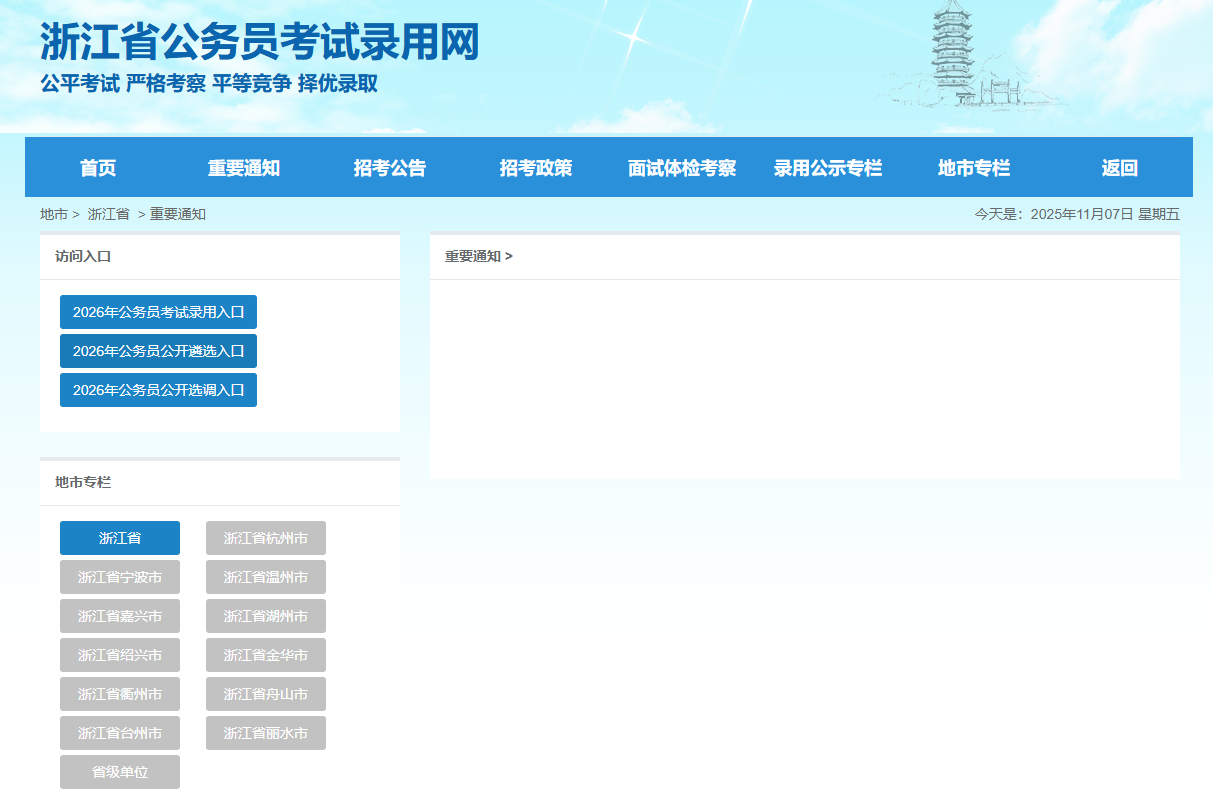Screen dimensions: 1213x801
Task: Open 地市专栏 navigation item
Action: click(x=974, y=168)
